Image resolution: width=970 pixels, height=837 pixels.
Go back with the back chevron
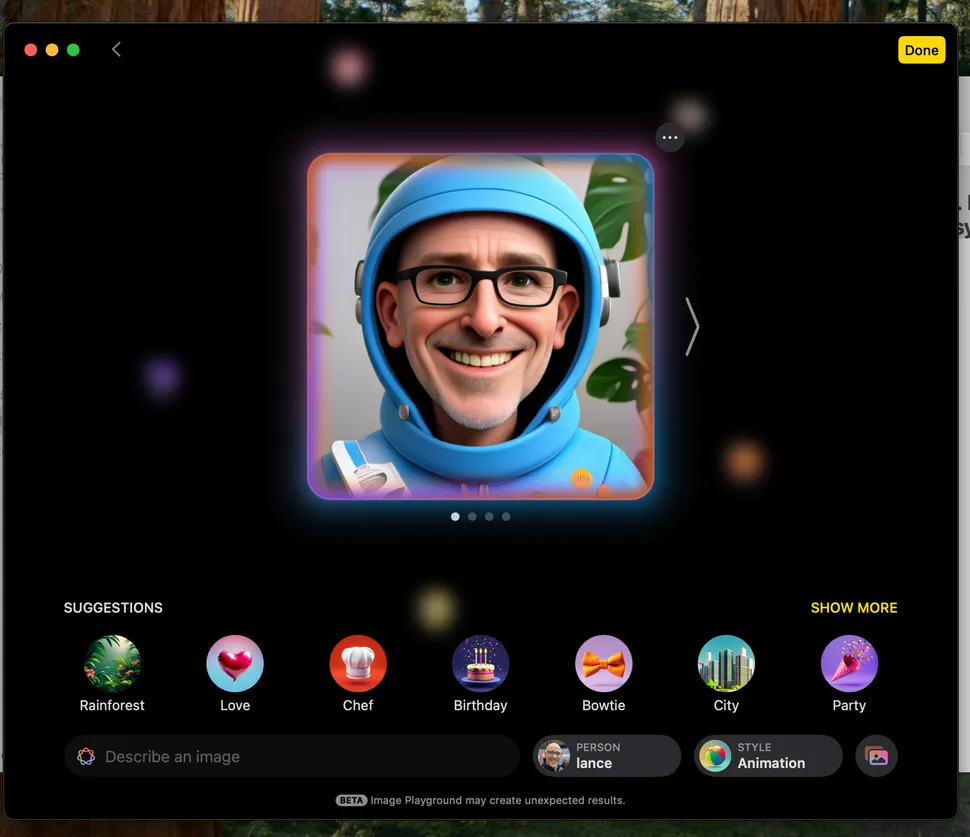pos(116,49)
